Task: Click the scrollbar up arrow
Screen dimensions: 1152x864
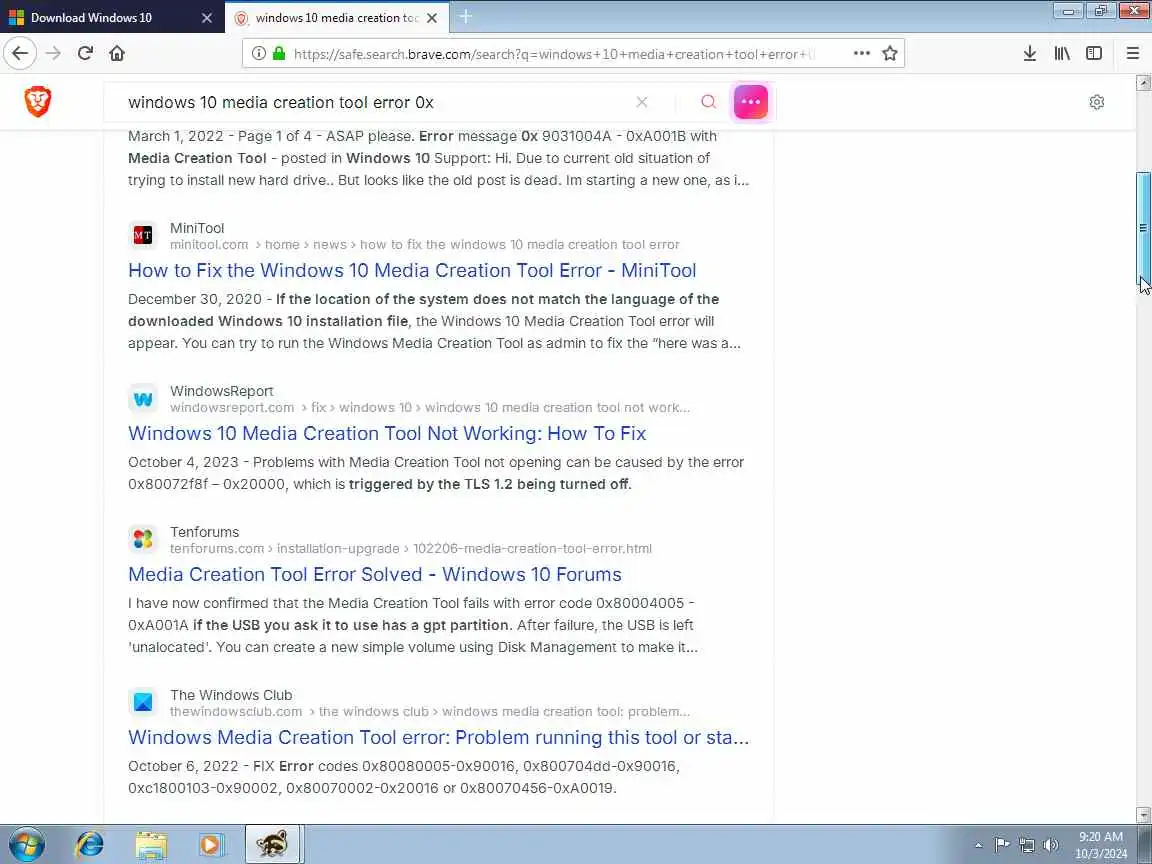Action: (x=1143, y=82)
